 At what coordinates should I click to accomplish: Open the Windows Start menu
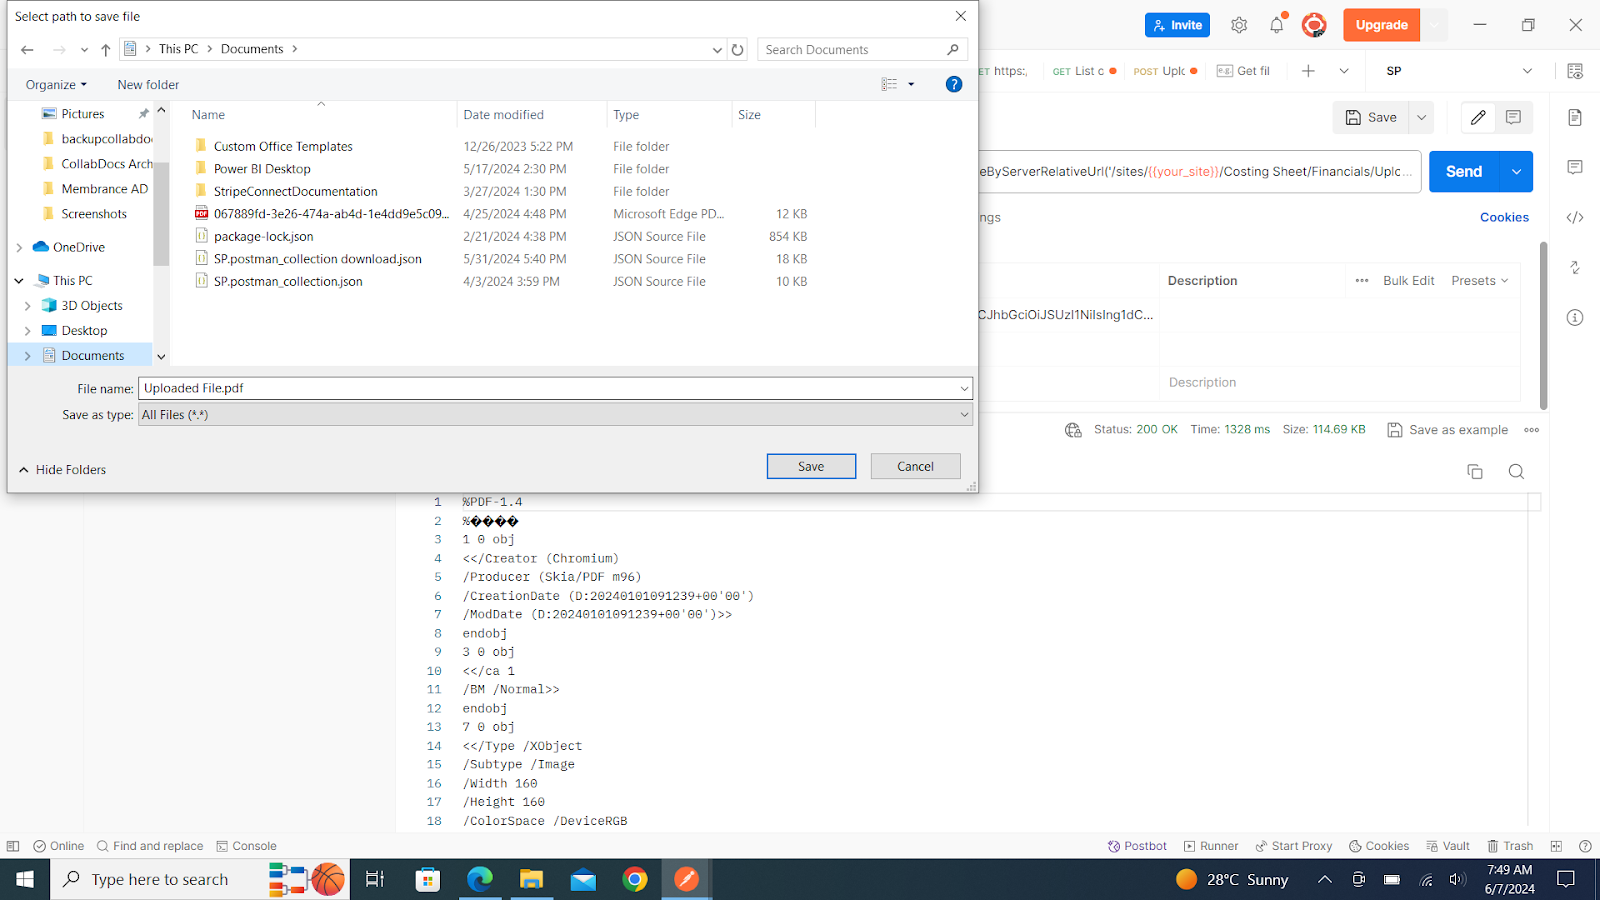(25, 879)
